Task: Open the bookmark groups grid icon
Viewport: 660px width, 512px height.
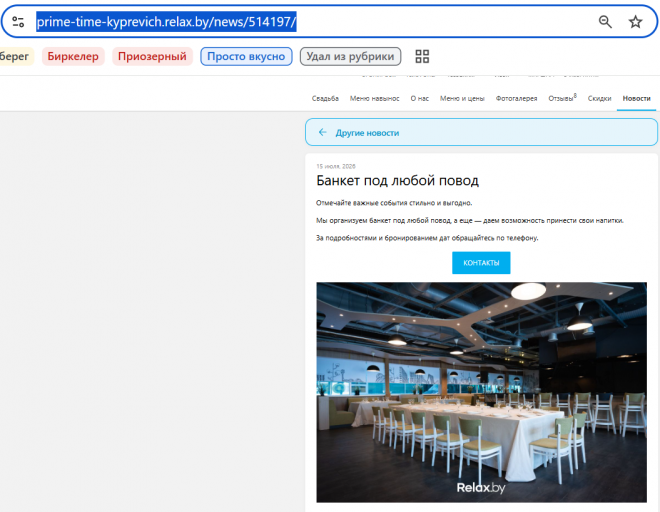Action: point(422,56)
